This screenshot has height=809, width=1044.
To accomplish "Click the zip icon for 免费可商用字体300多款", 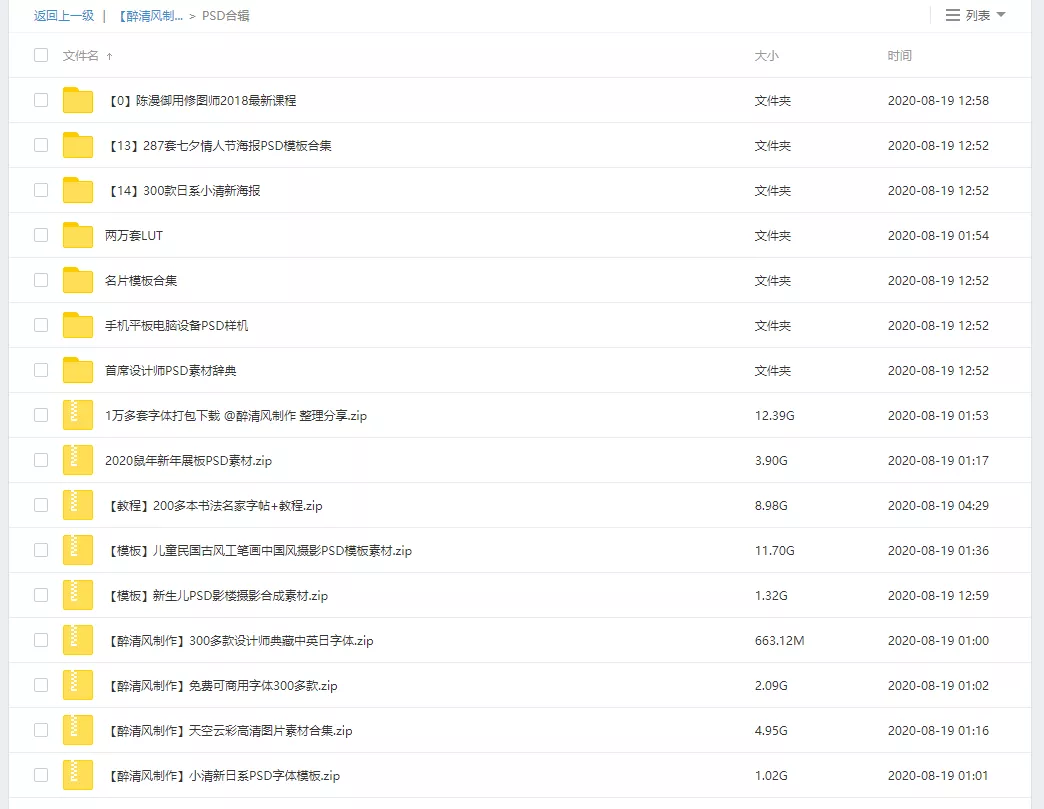I will click(x=78, y=685).
